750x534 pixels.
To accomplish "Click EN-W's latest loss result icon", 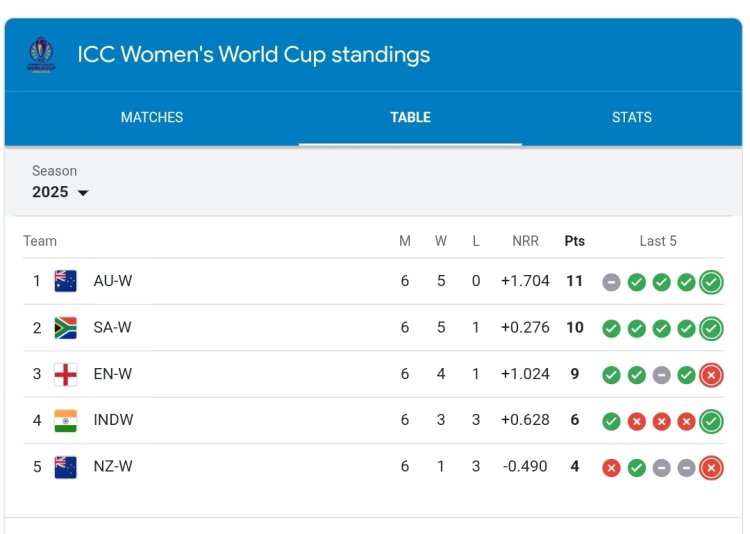I will pos(711,375).
